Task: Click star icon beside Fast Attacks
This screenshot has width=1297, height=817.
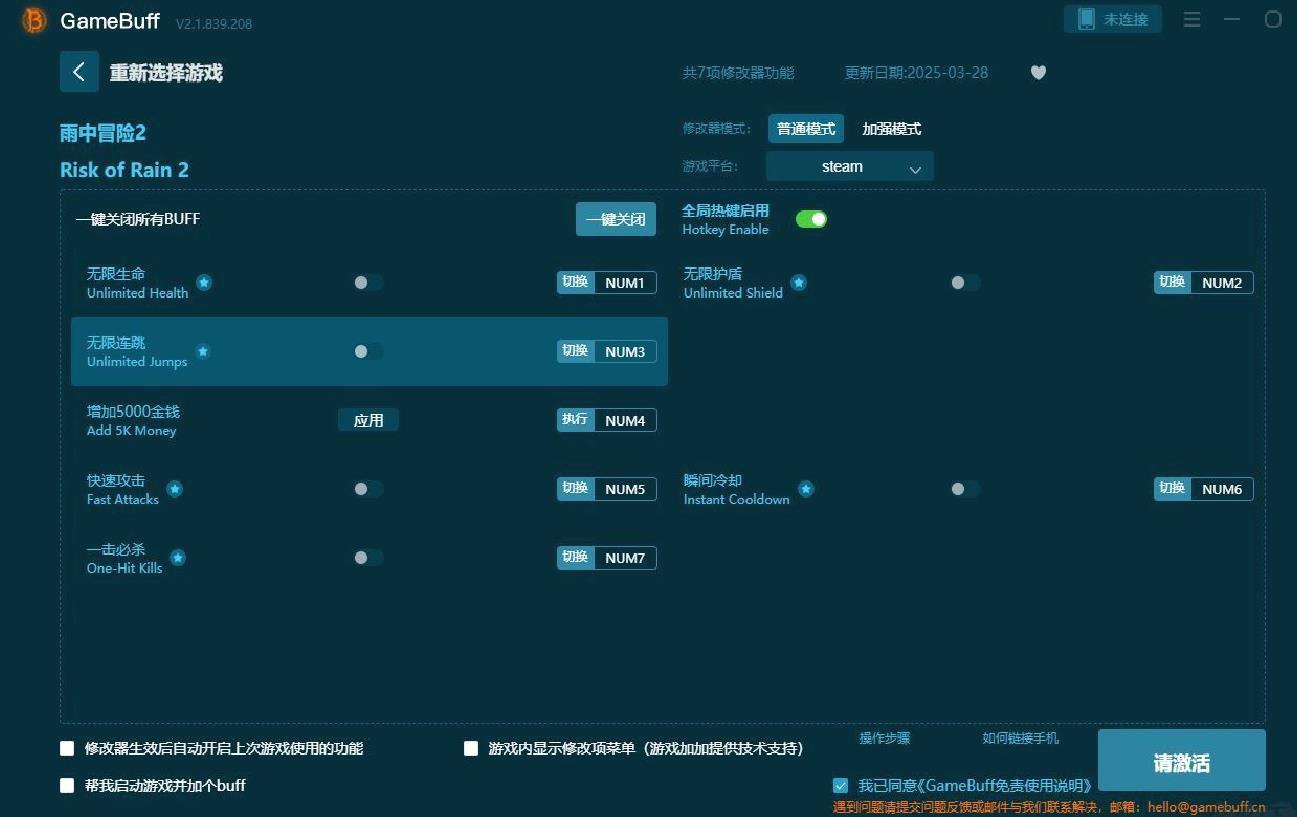Action: (174, 489)
